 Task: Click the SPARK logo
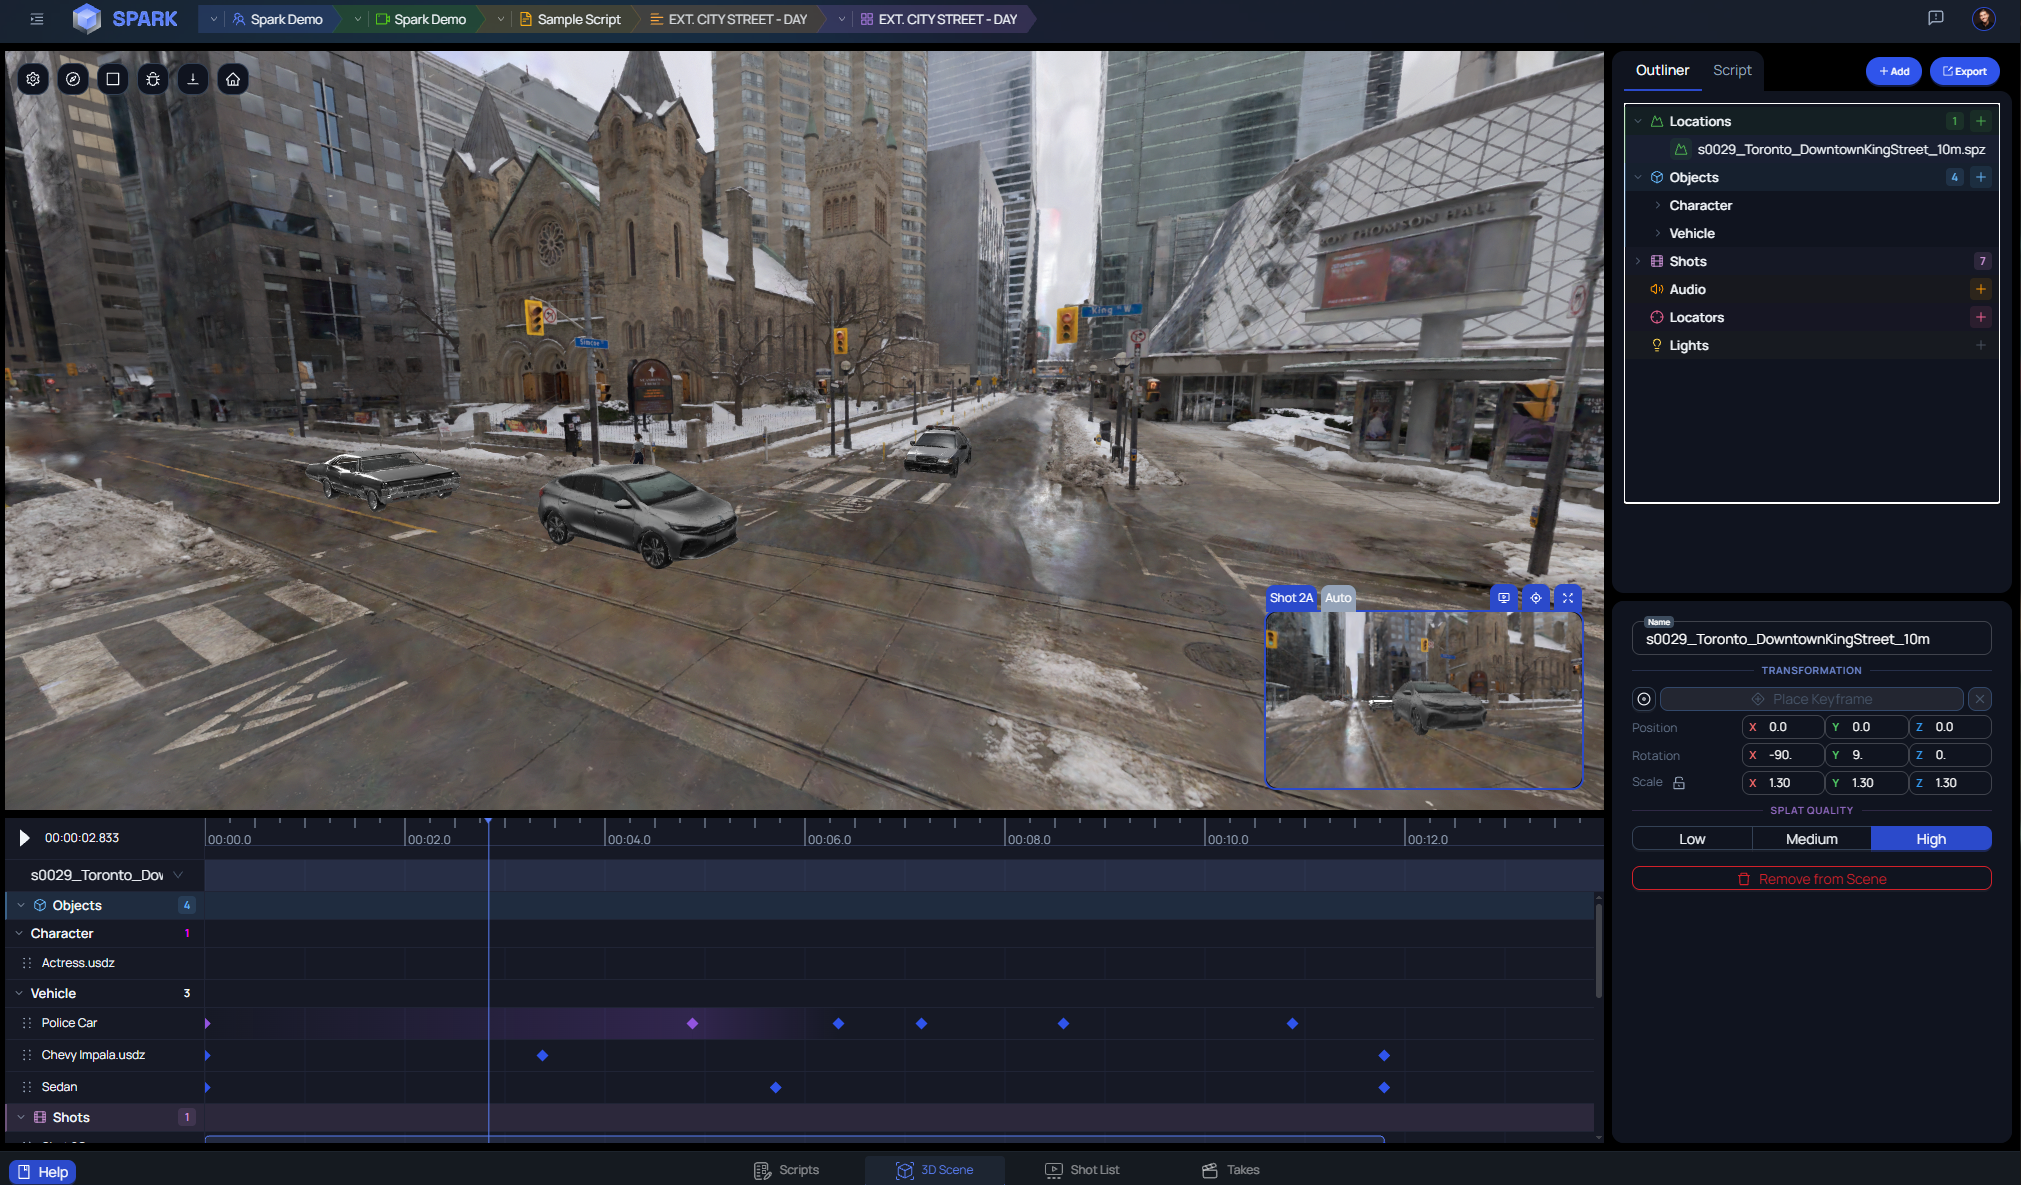pyautogui.click(x=126, y=19)
